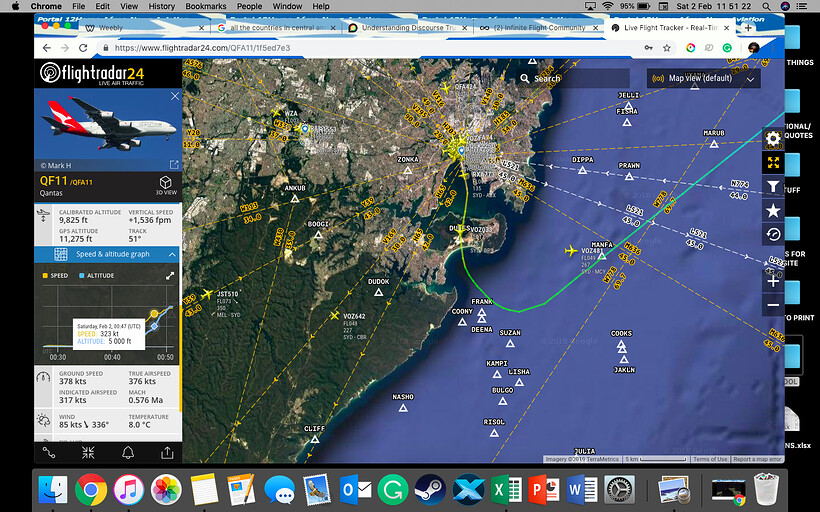This screenshot has height=512, width=820.
Task: Open the Chrome profile avatar
Action: click(x=753, y=48)
